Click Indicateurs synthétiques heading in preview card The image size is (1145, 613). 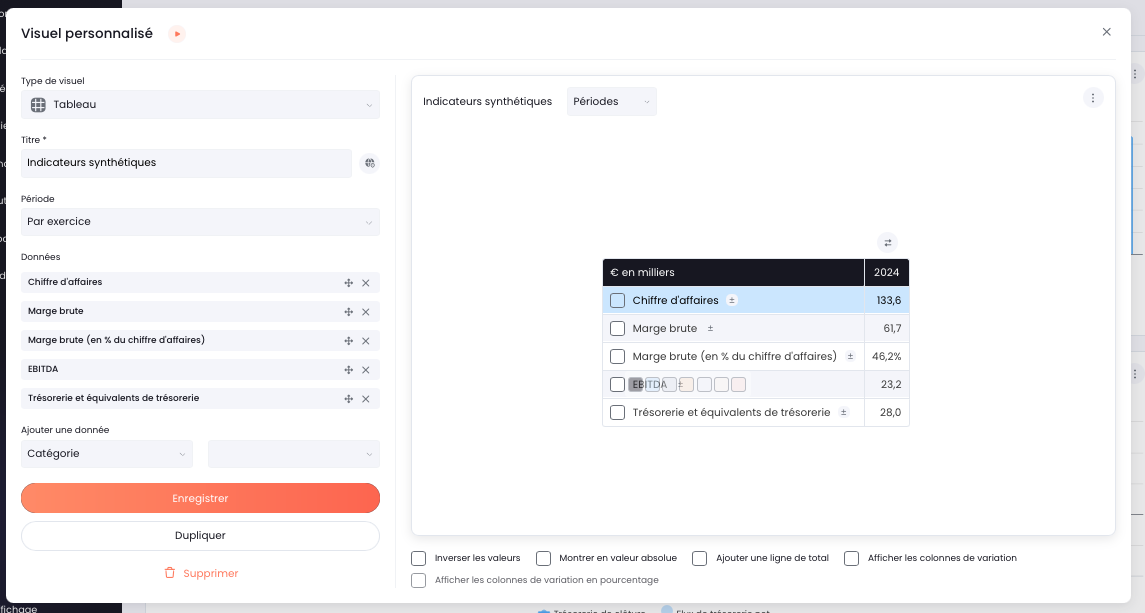pyautogui.click(x=487, y=102)
